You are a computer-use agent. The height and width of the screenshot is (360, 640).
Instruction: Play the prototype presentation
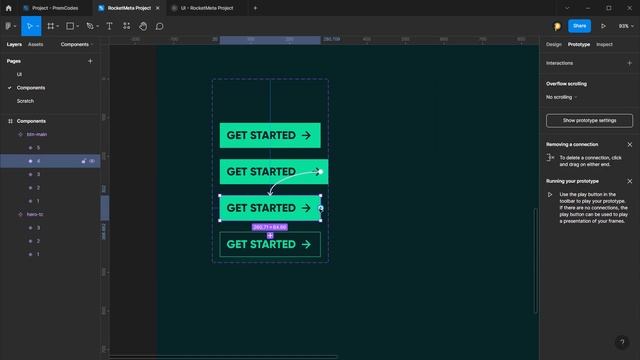click(x=603, y=26)
